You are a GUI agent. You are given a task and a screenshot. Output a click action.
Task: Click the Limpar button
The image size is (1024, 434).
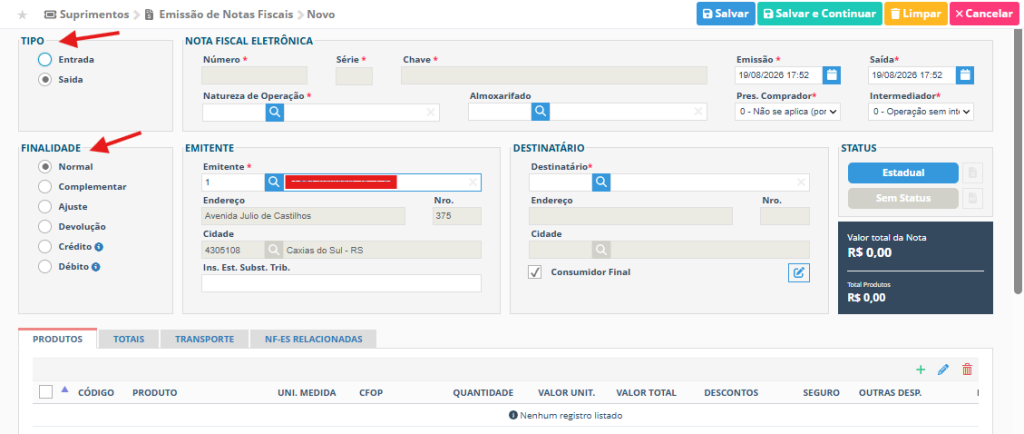click(x=916, y=14)
